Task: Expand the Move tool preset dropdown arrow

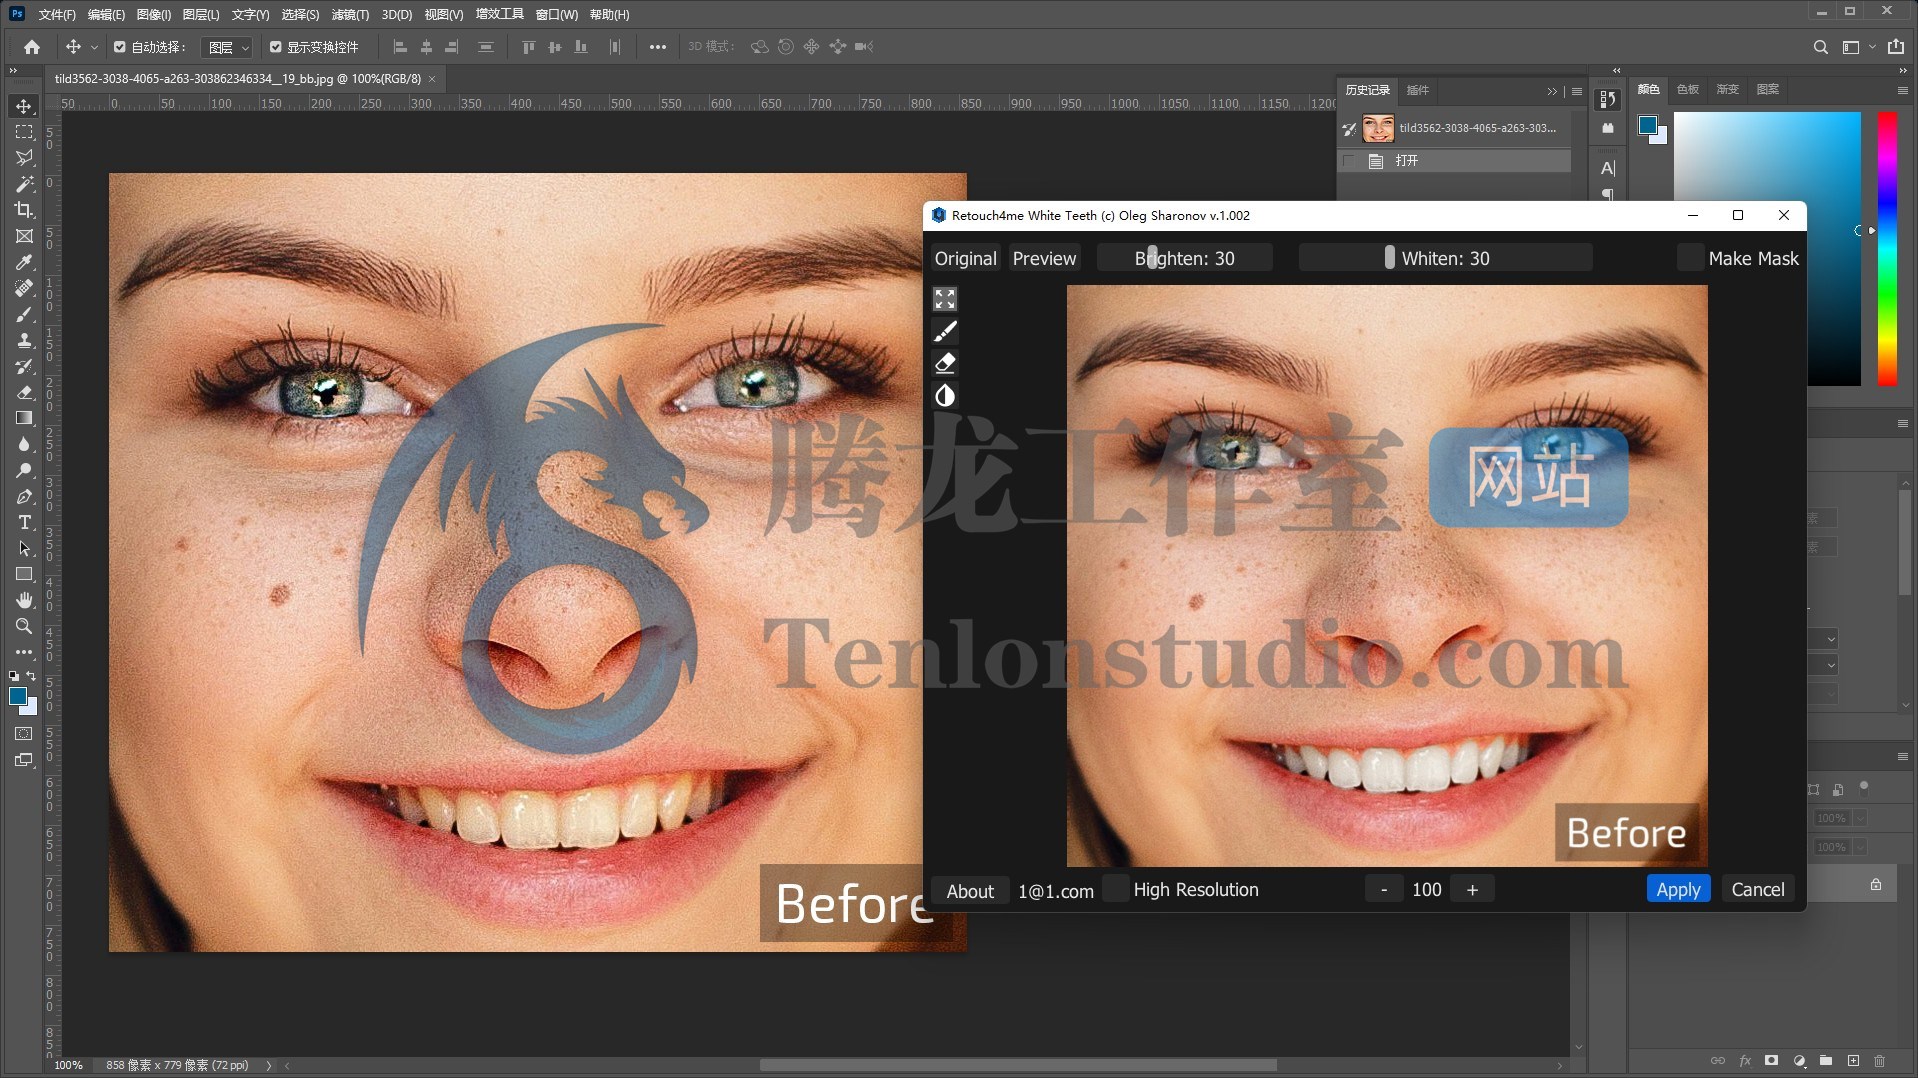Action: tap(94, 47)
